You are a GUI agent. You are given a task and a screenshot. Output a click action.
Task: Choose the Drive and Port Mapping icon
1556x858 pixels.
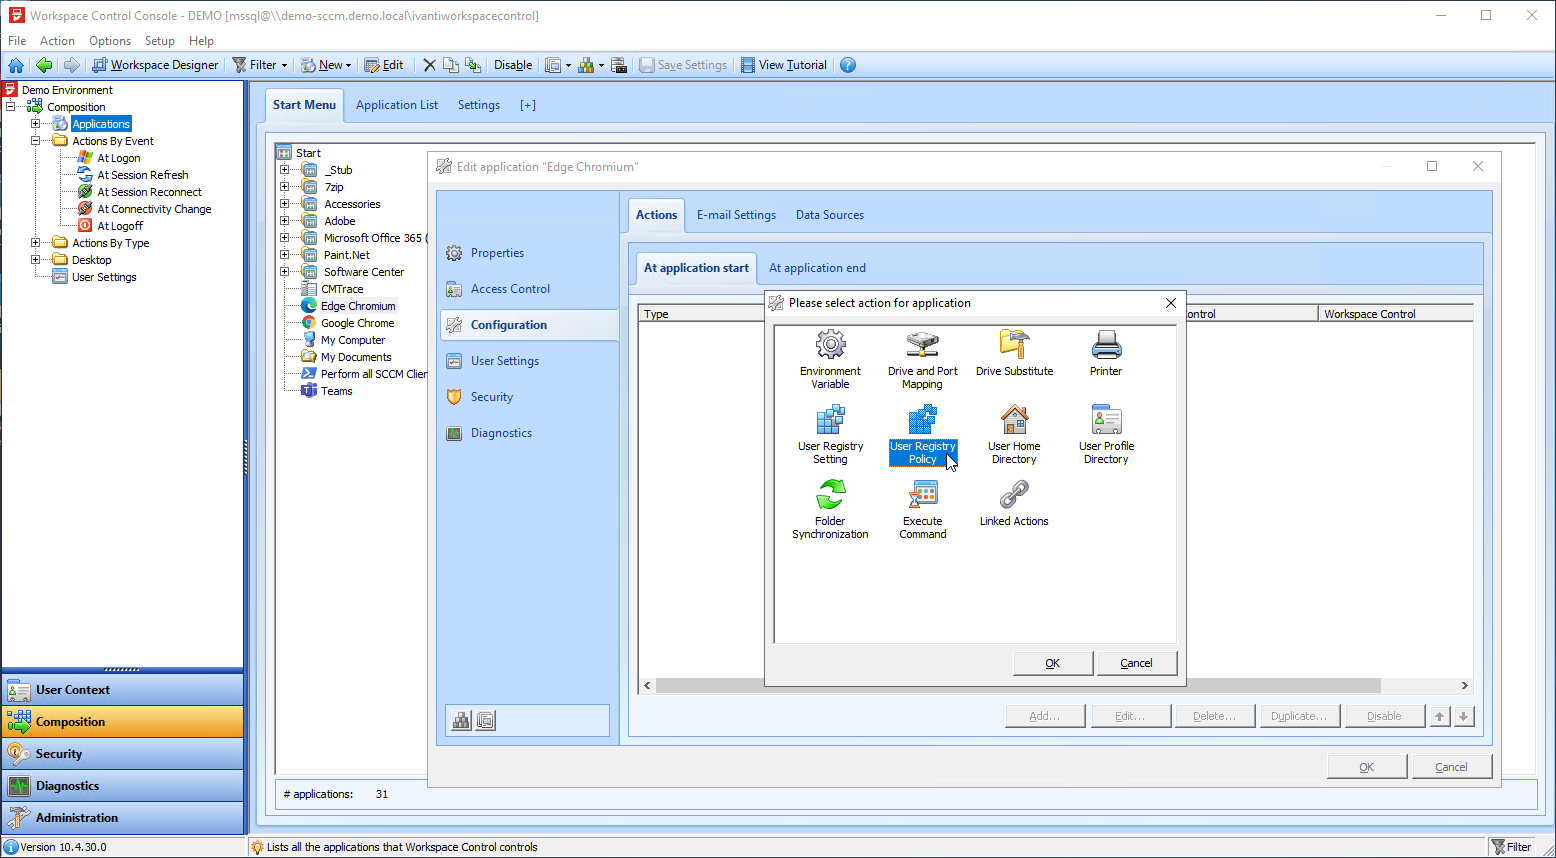pyautogui.click(x=922, y=346)
